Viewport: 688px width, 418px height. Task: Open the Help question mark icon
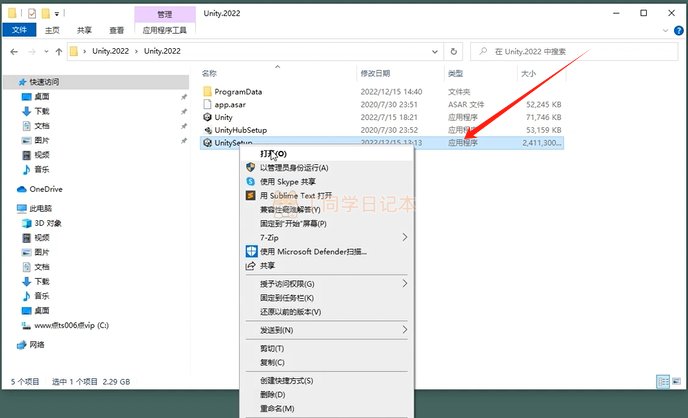point(678,30)
